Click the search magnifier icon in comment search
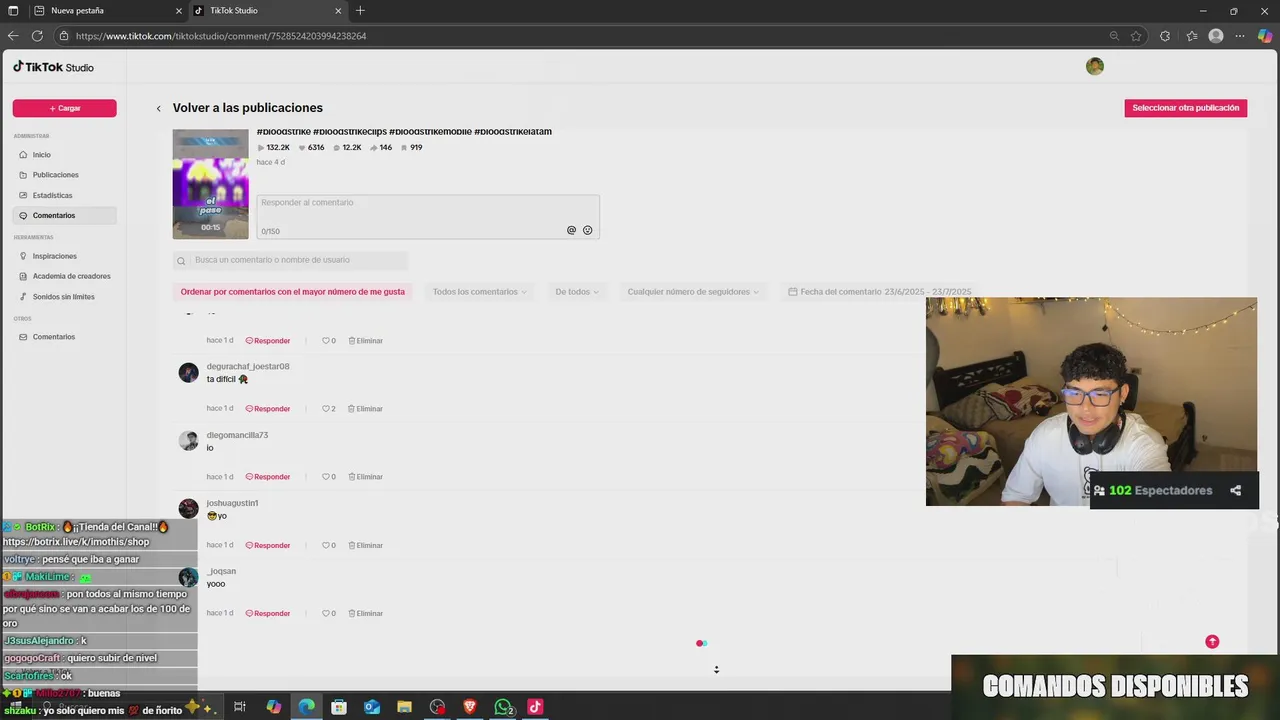 pyautogui.click(x=181, y=261)
